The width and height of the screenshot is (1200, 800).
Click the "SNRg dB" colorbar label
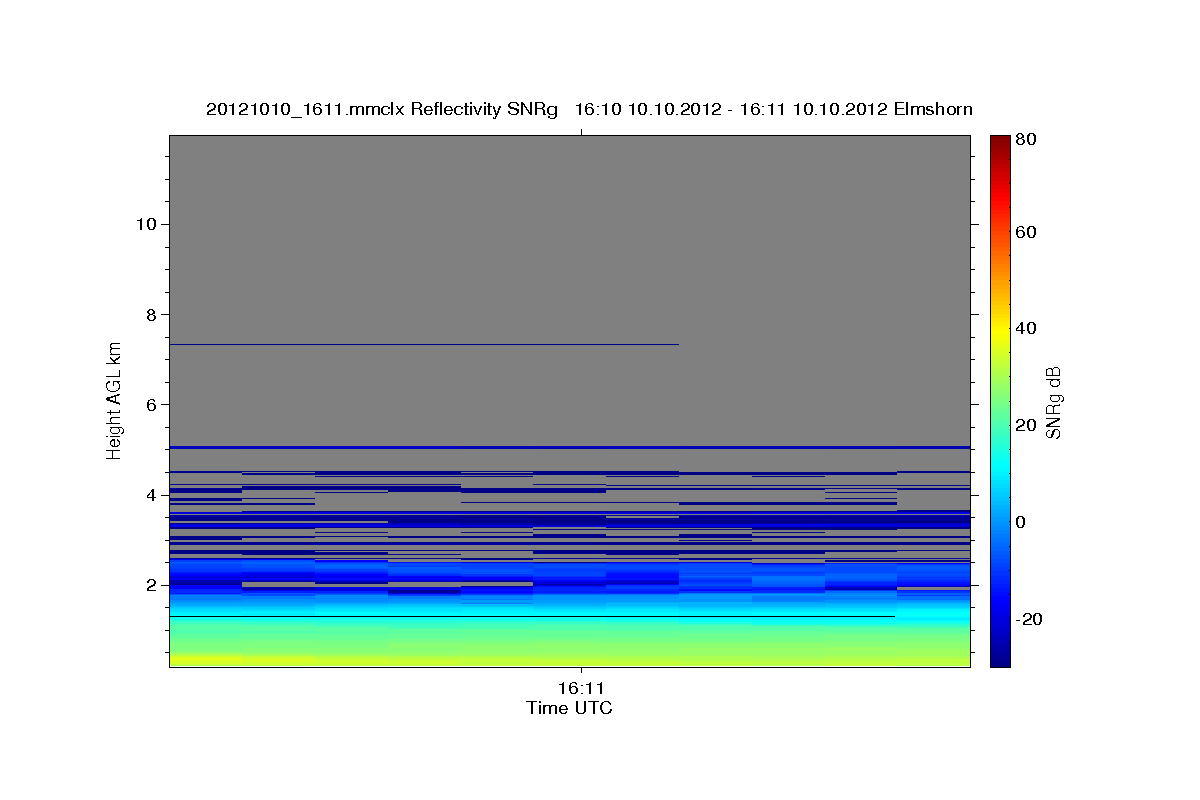[x=1053, y=401]
